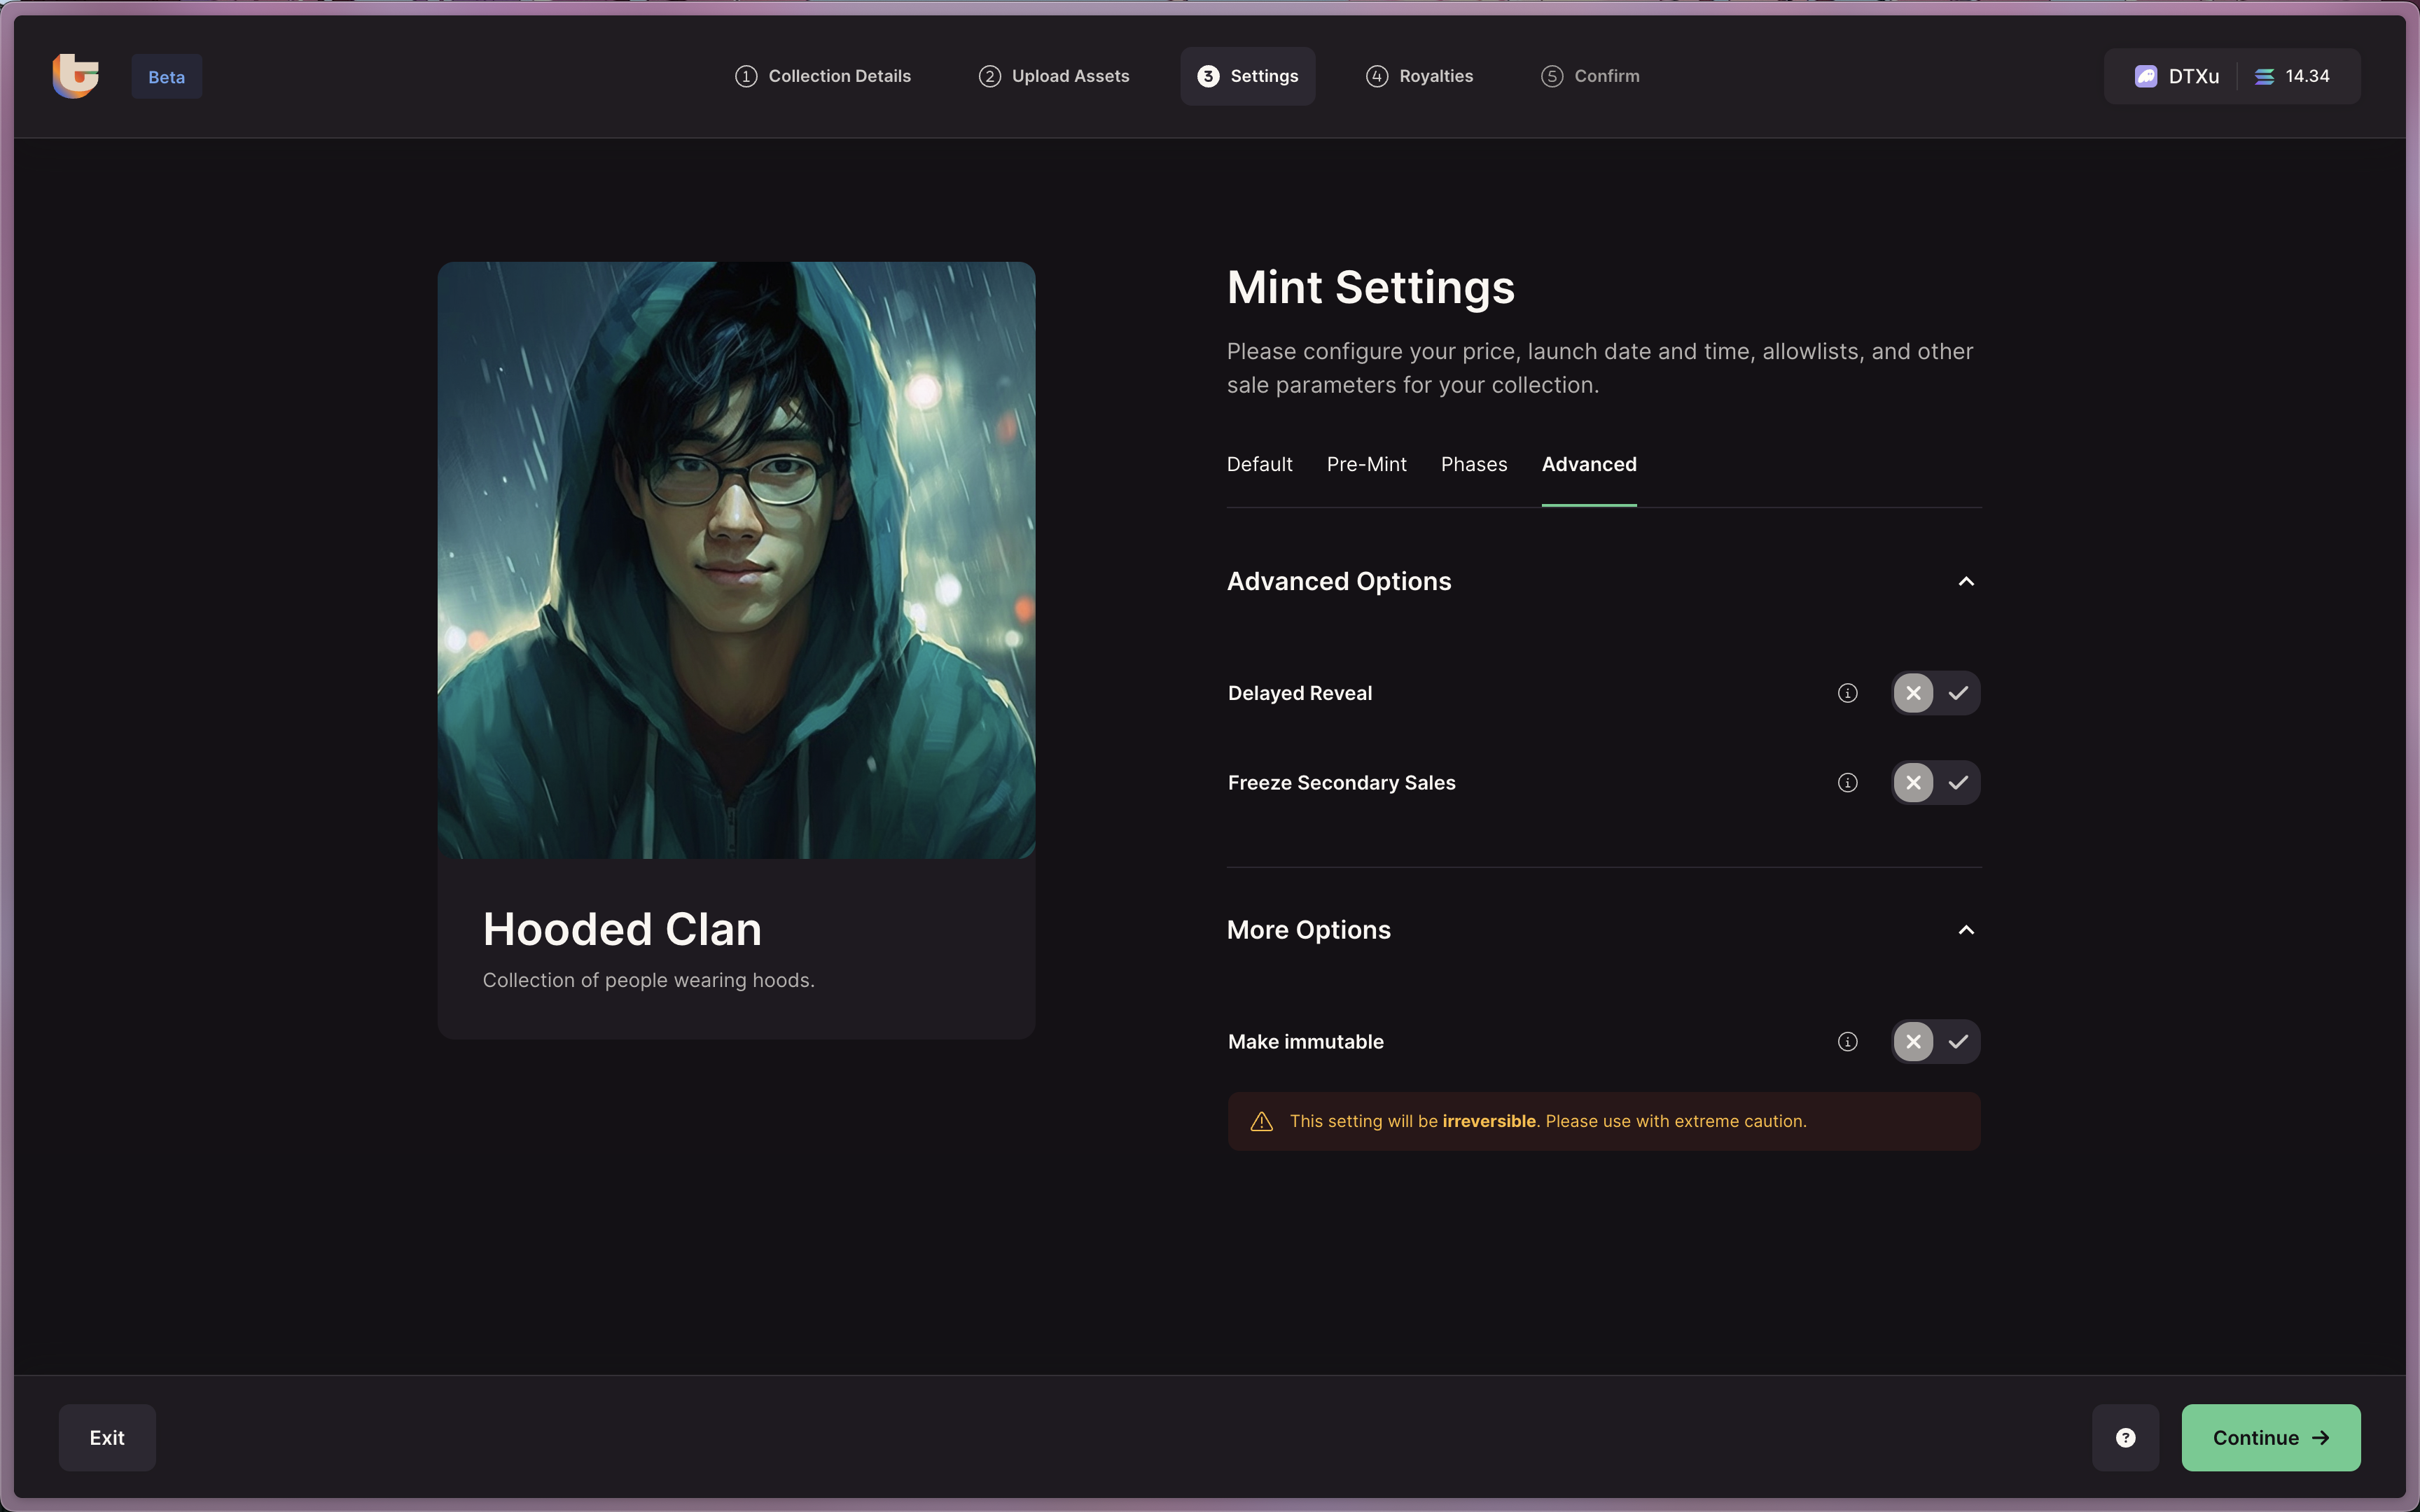This screenshot has height=1512, width=2420.
Task: Turn on the Make immutable toggle
Action: pyautogui.click(x=1957, y=1042)
